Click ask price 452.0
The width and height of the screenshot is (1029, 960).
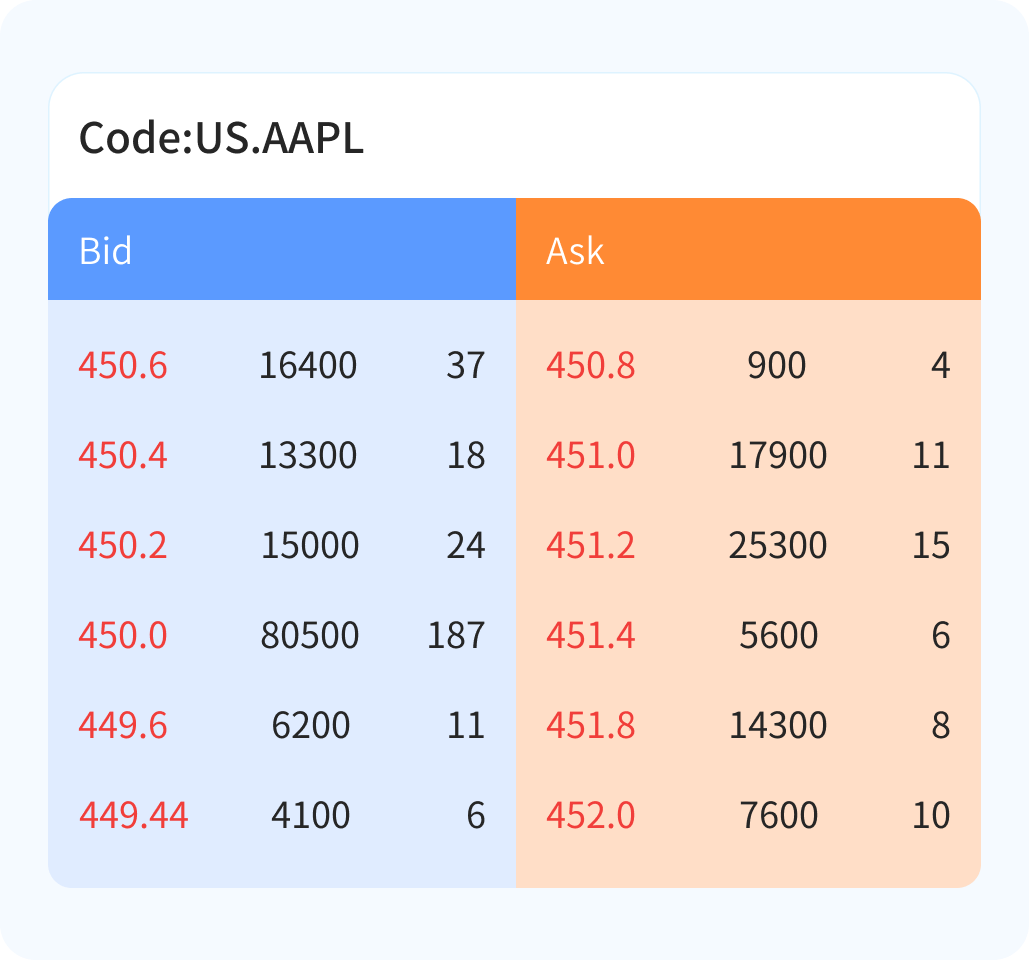pyautogui.click(x=590, y=816)
